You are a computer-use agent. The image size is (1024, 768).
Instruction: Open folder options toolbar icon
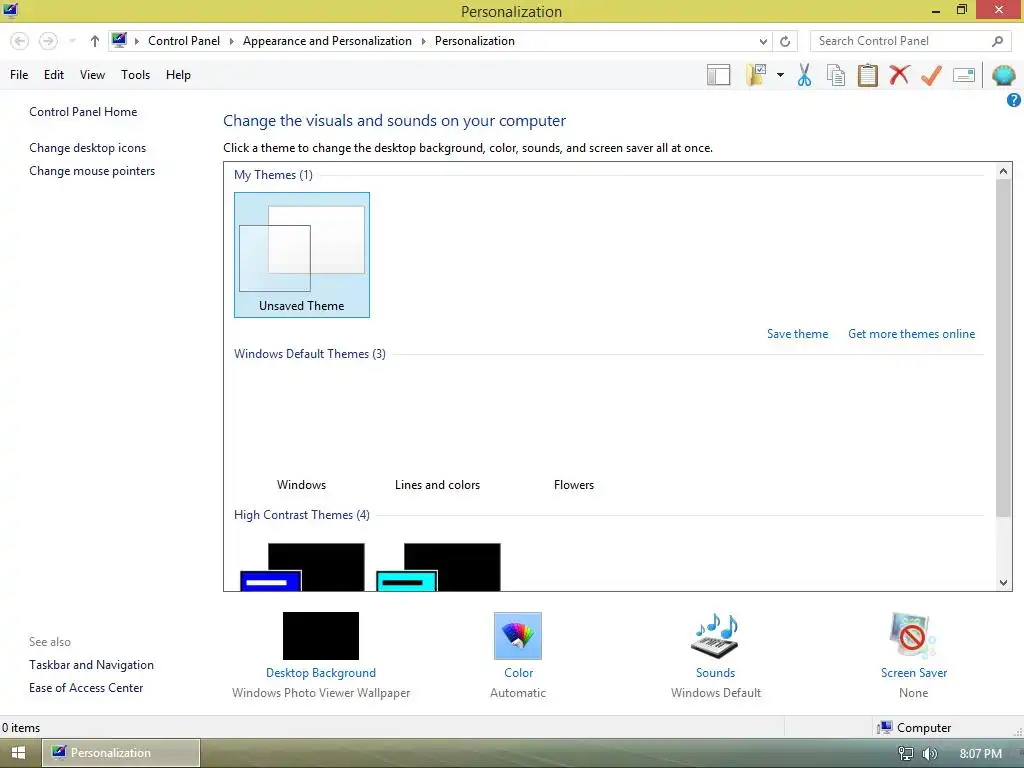756,75
